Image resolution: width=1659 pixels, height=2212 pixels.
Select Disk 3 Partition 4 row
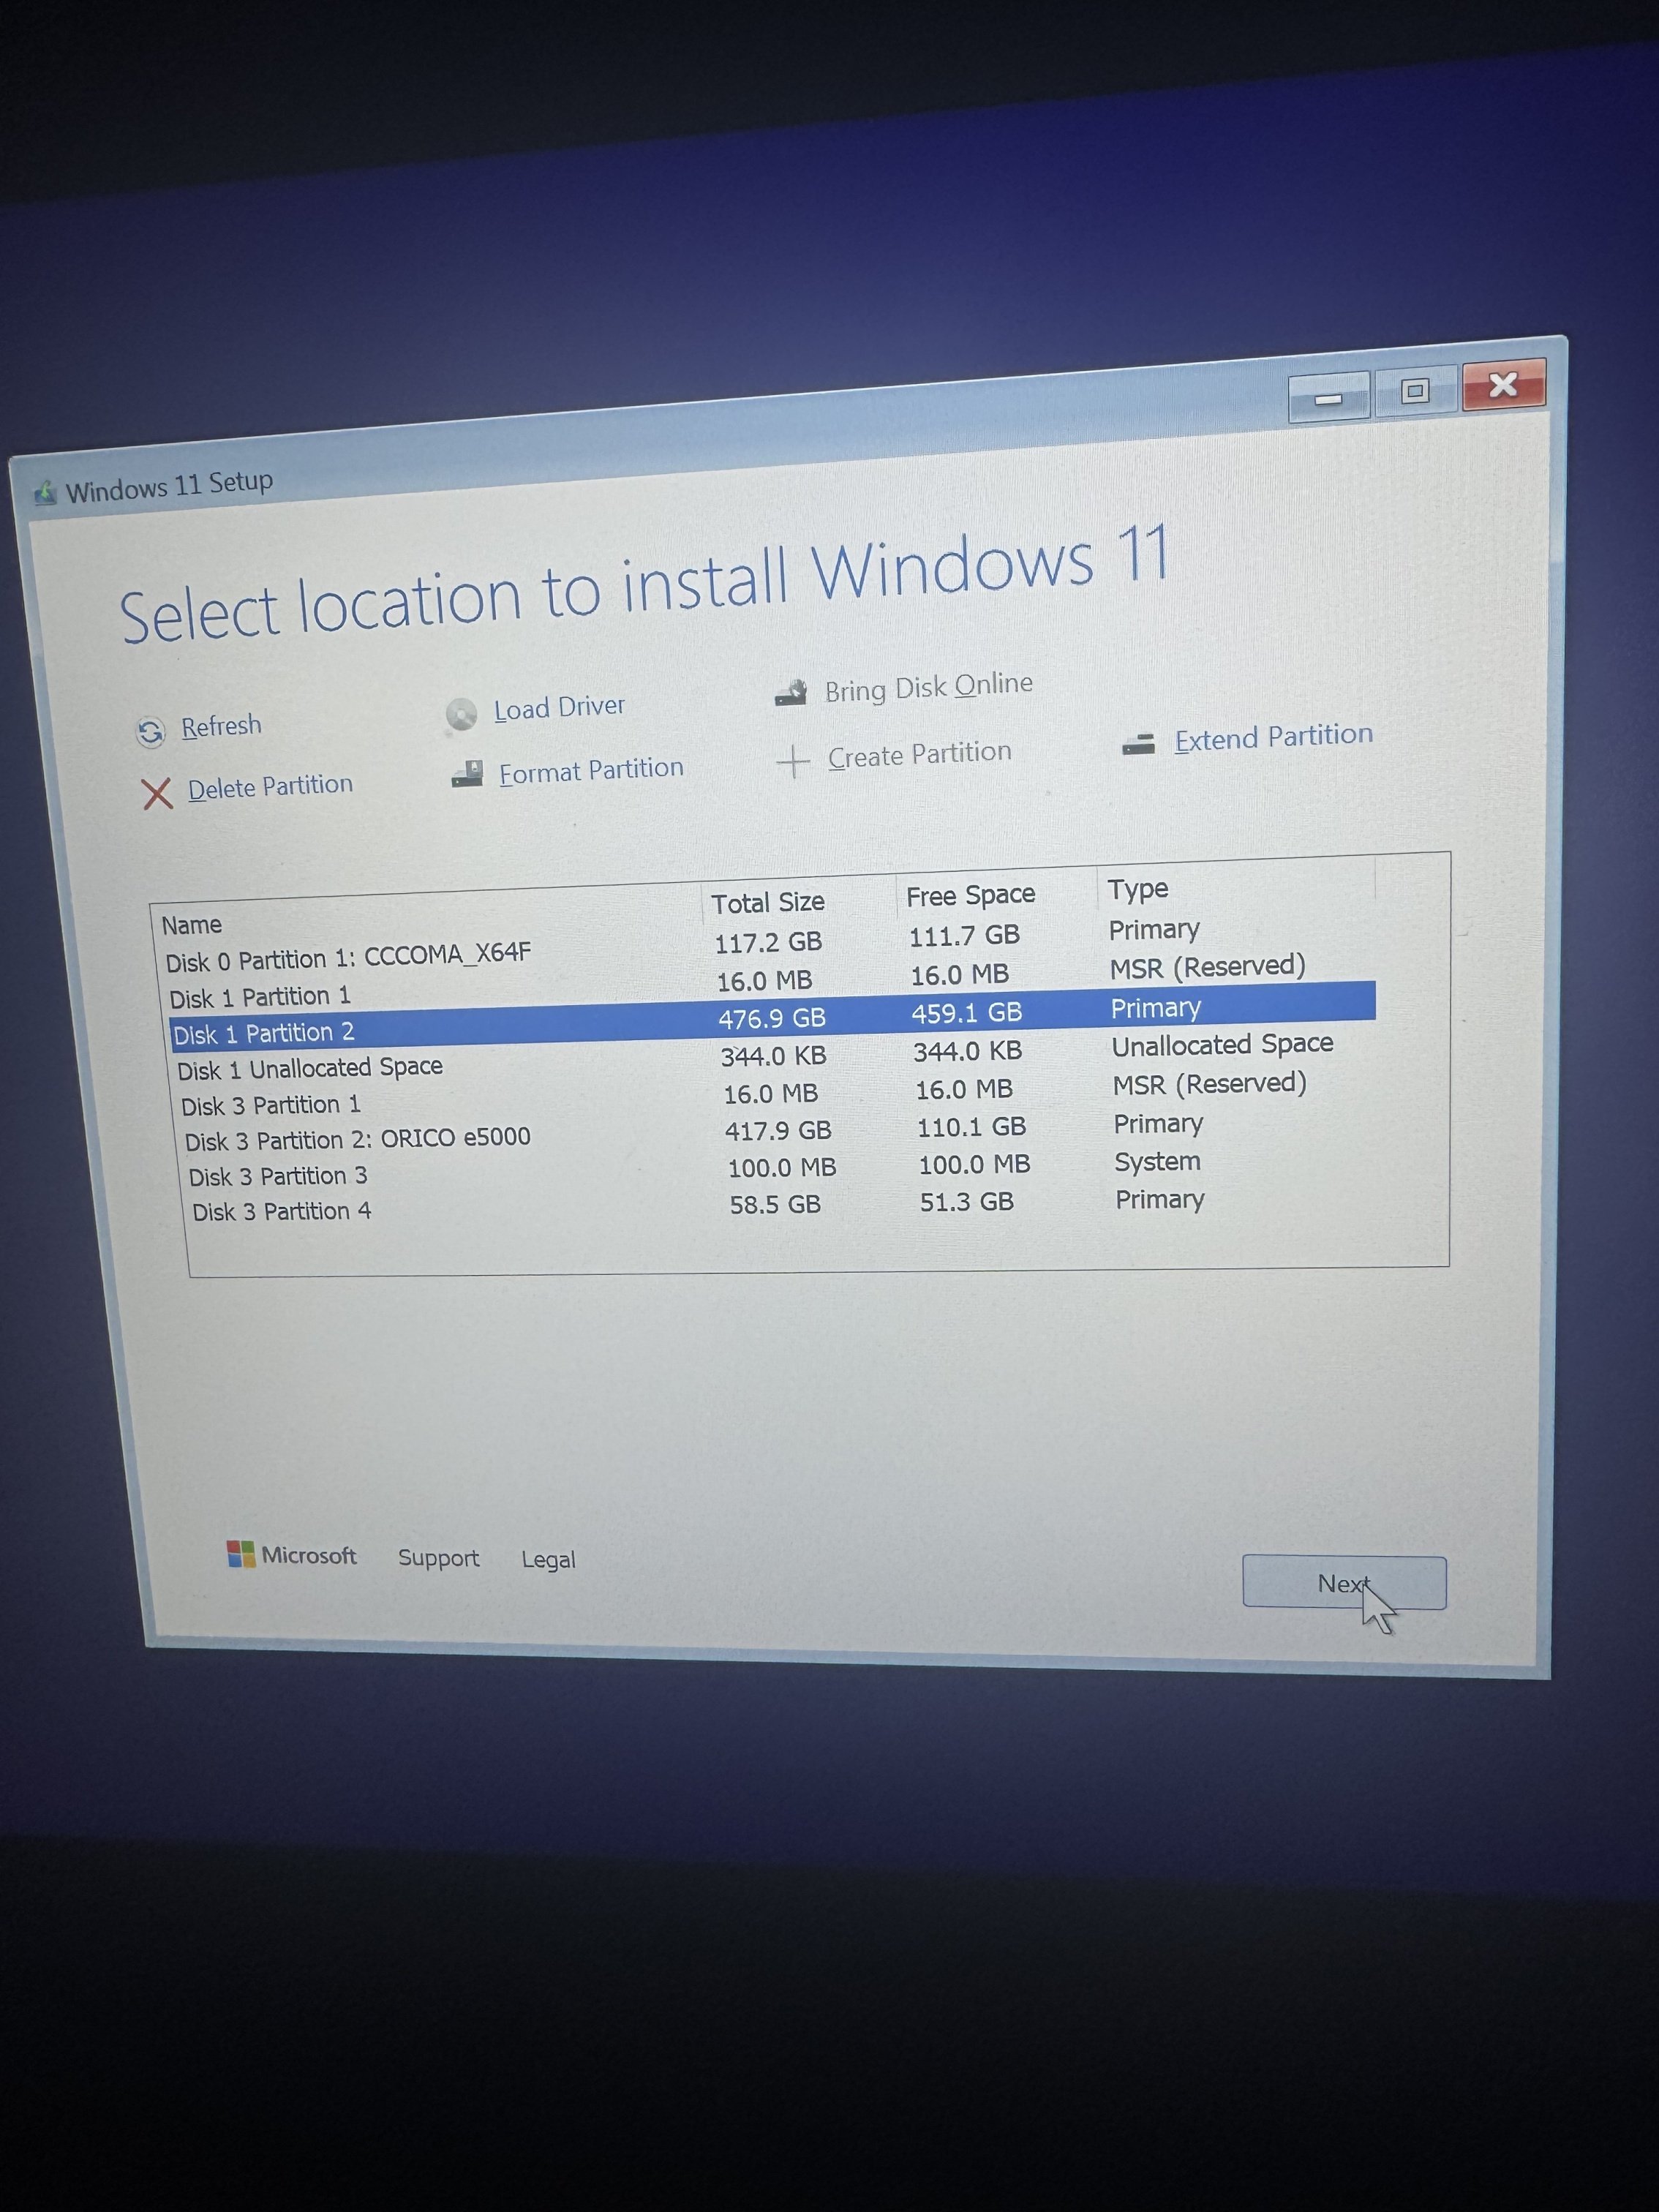click(x=783, y=1205)
